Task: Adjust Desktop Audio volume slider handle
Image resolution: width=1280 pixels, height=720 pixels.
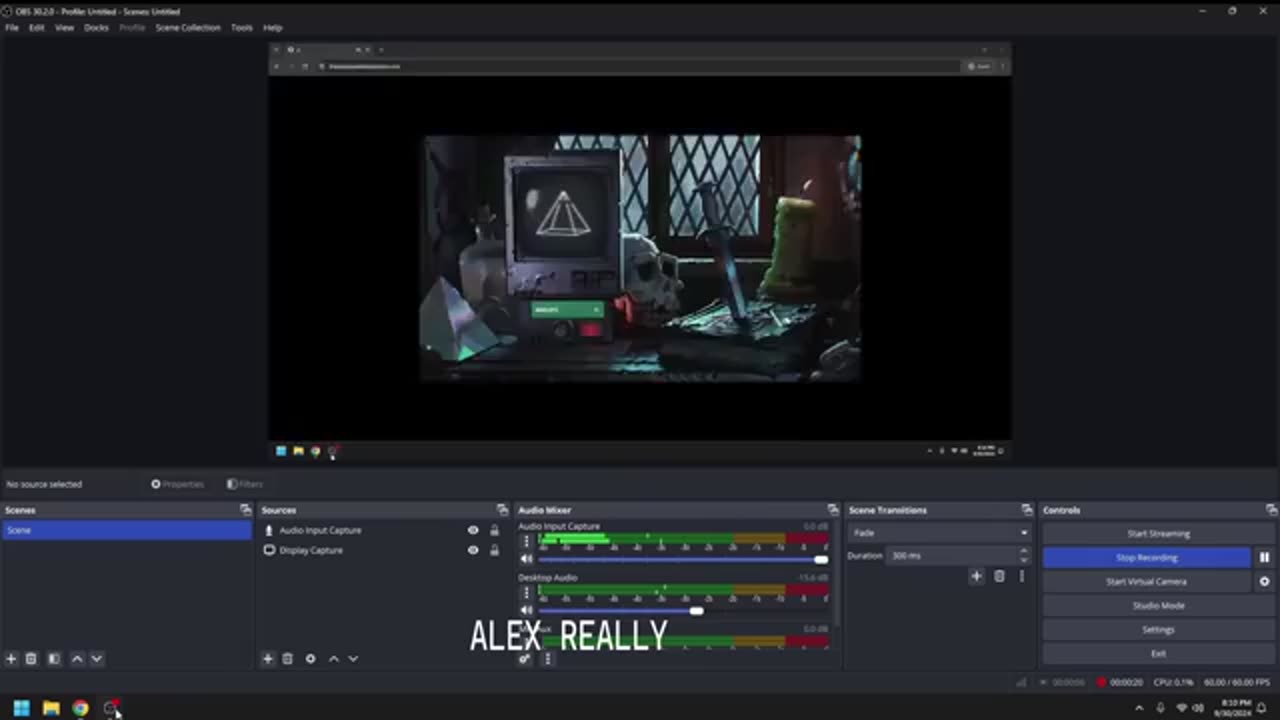Action: point(696,611)
